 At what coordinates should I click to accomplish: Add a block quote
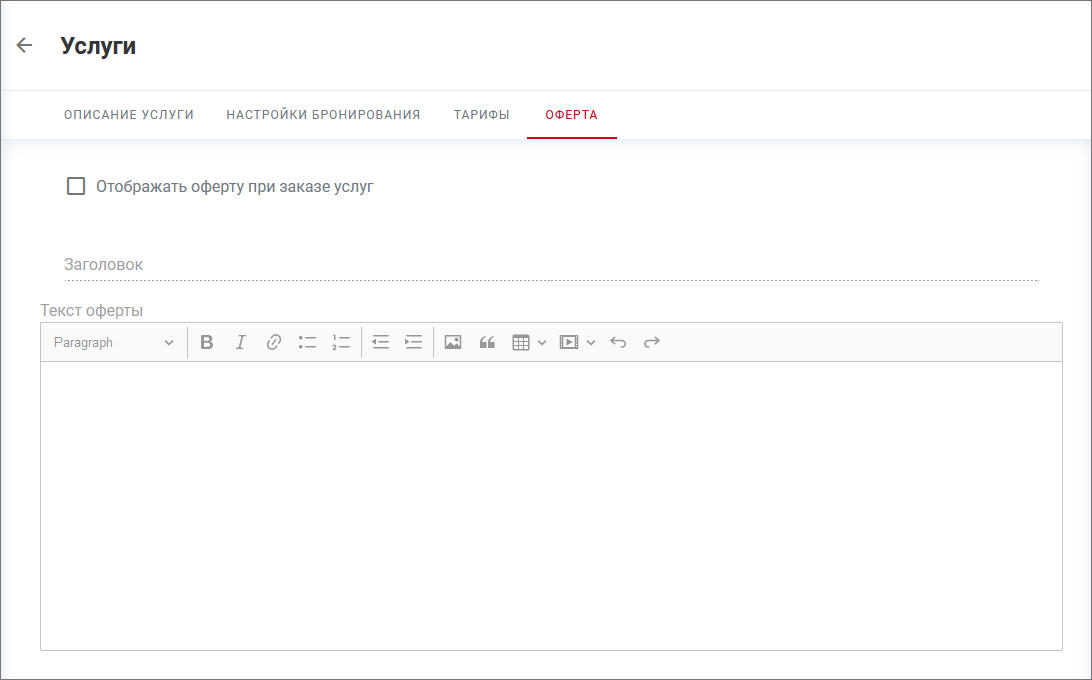coord(487,342)
